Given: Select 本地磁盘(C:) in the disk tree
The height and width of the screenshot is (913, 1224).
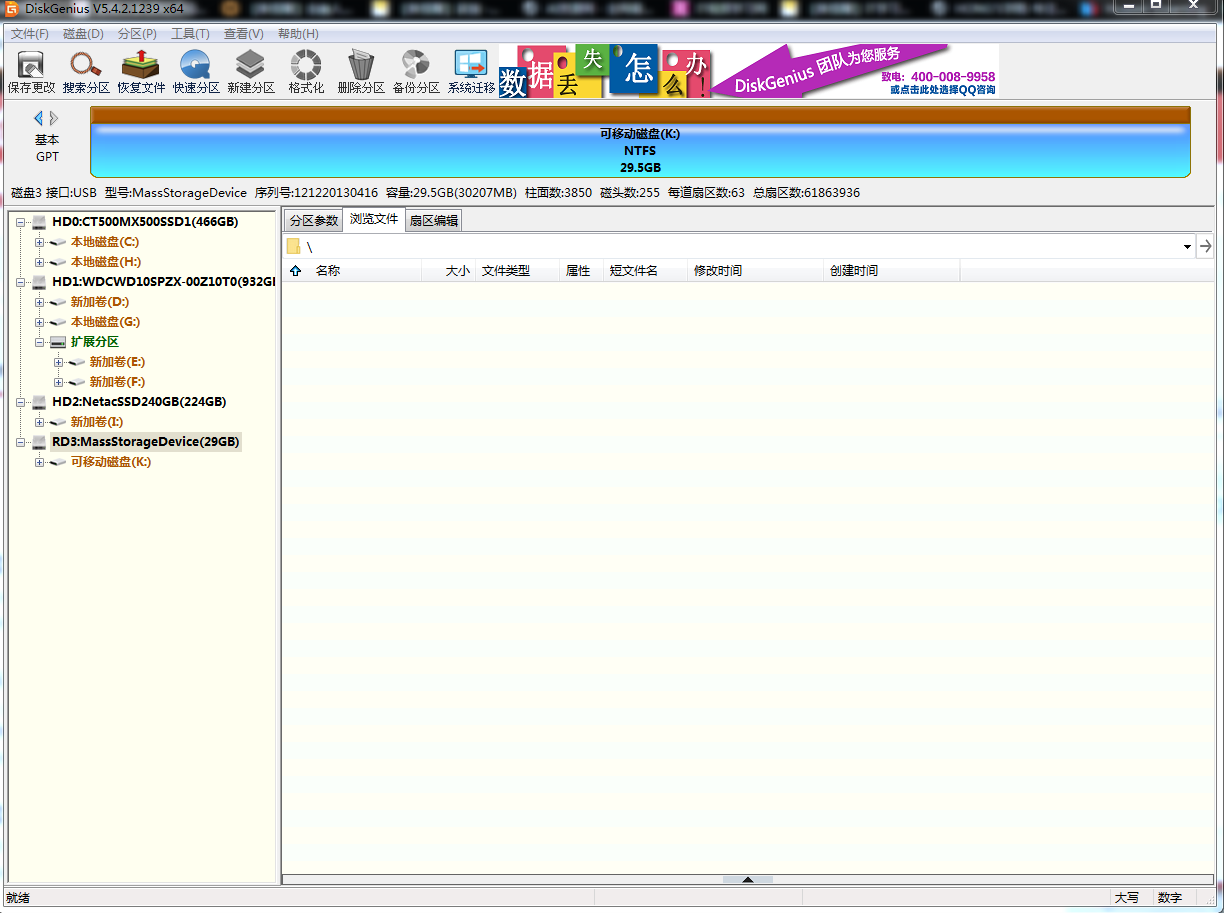Looking at the screenshot, I should point(104,242).
